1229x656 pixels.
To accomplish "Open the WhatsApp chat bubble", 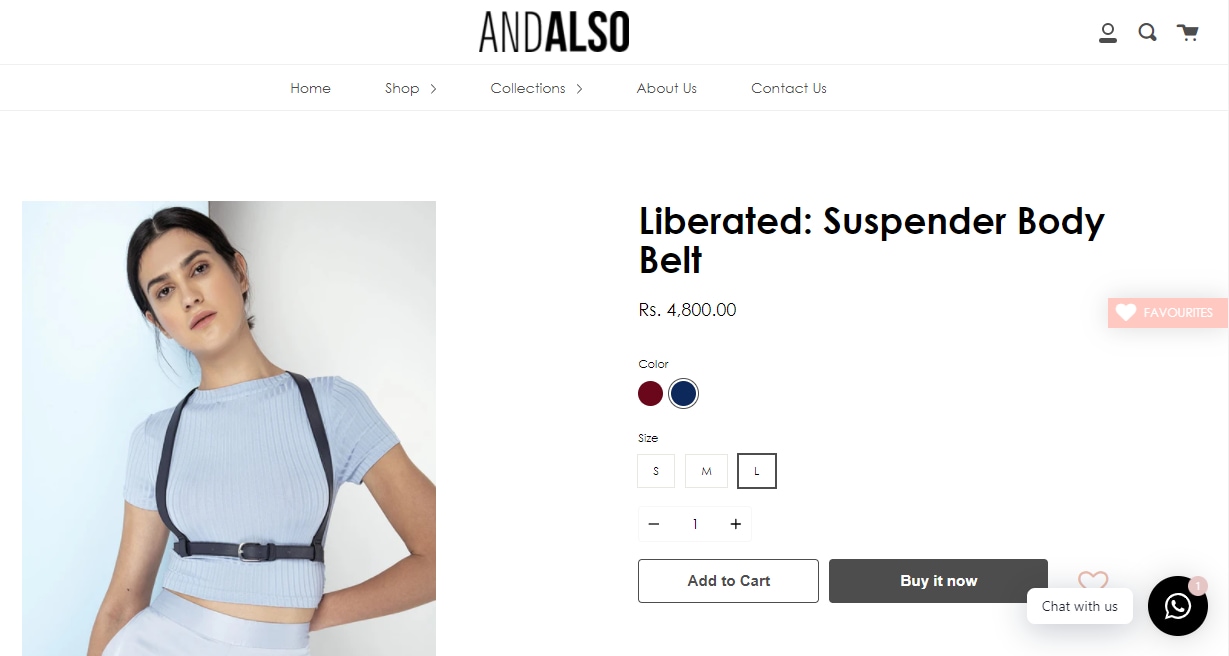I will tap(1178, 606).
